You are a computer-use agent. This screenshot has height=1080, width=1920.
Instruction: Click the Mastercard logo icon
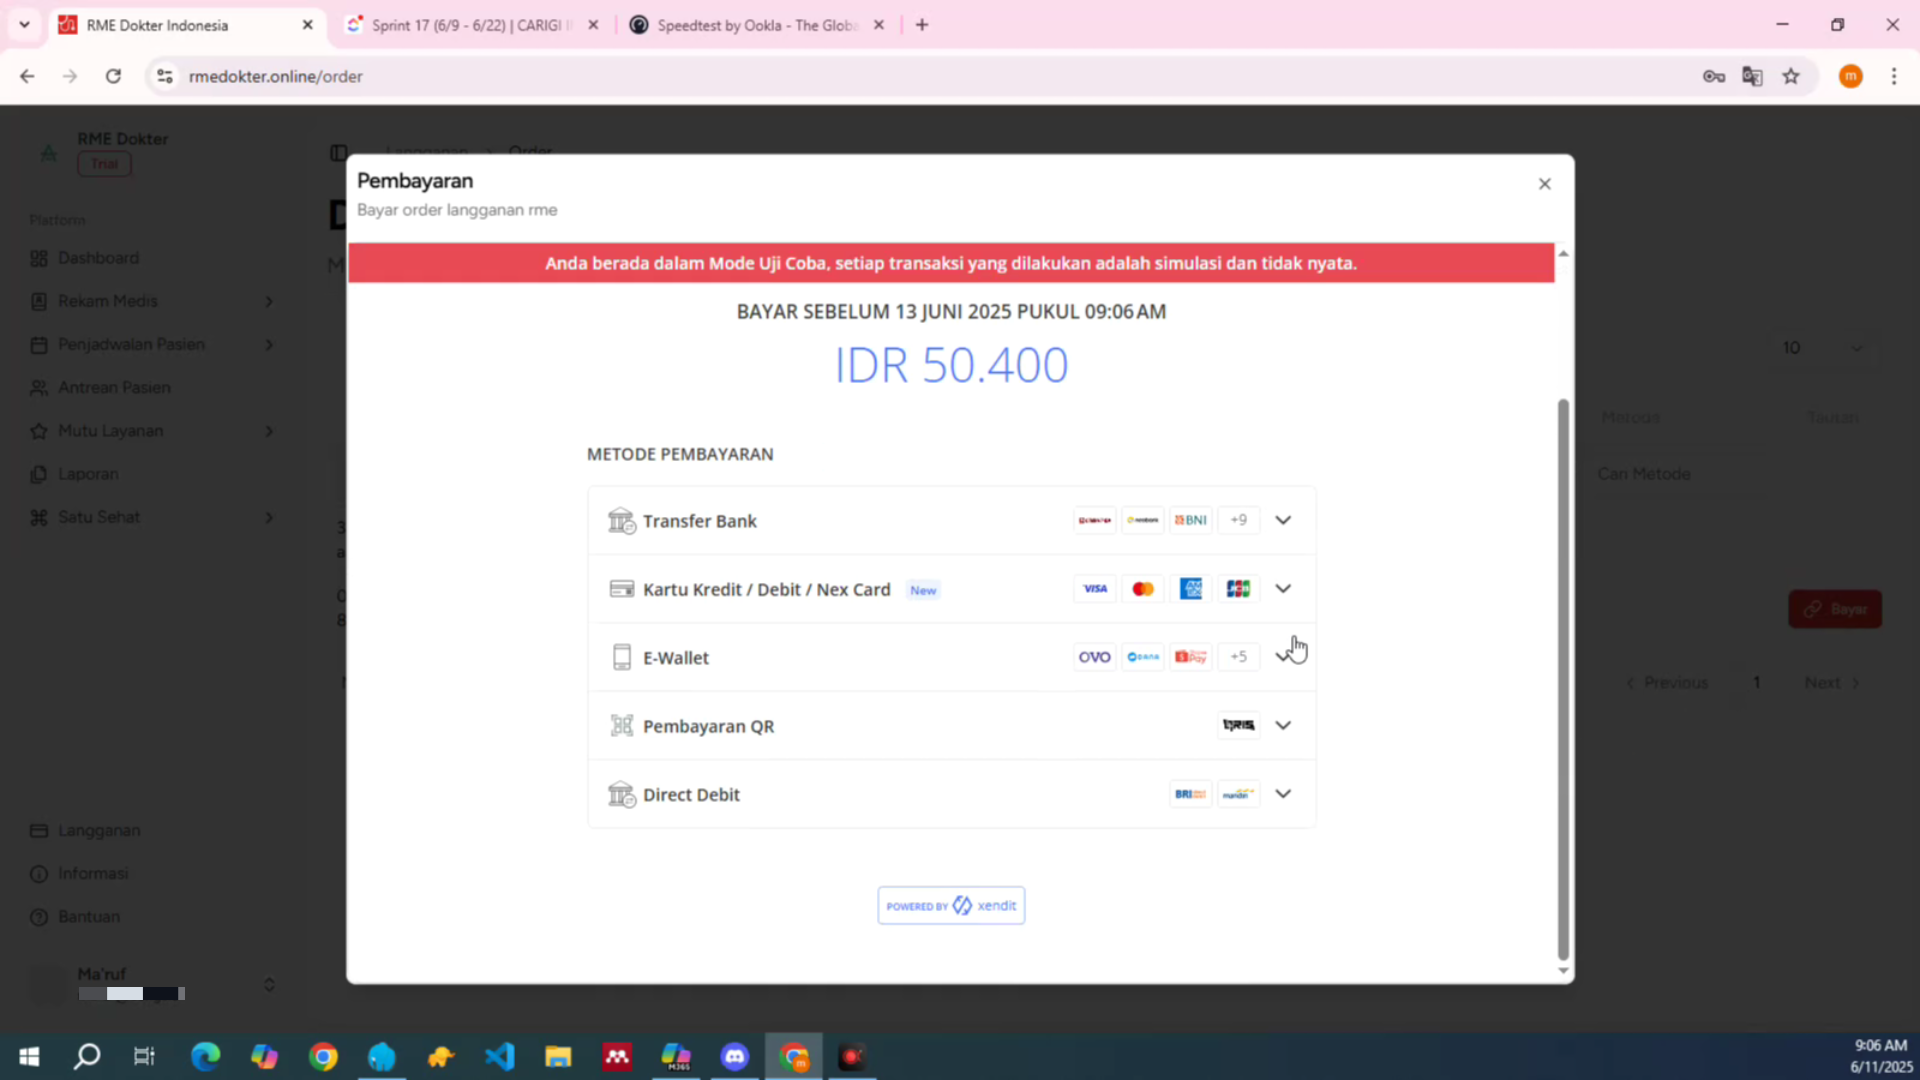tap(1143, 589)
